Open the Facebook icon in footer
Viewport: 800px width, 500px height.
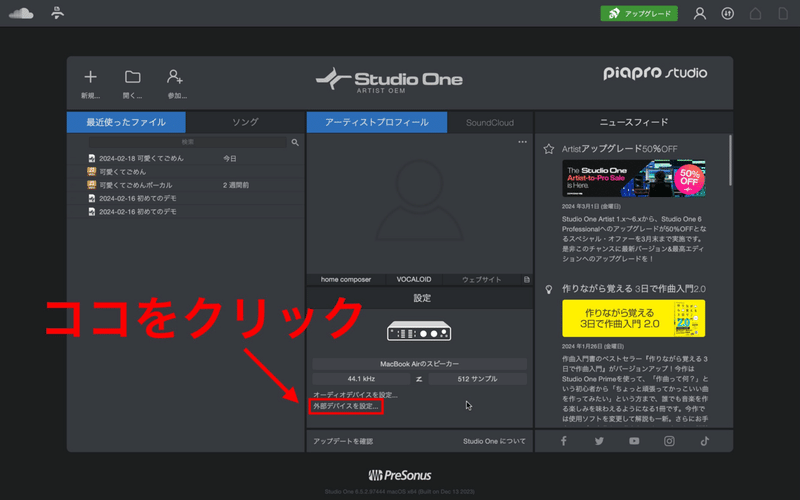[x=564, y=441]
